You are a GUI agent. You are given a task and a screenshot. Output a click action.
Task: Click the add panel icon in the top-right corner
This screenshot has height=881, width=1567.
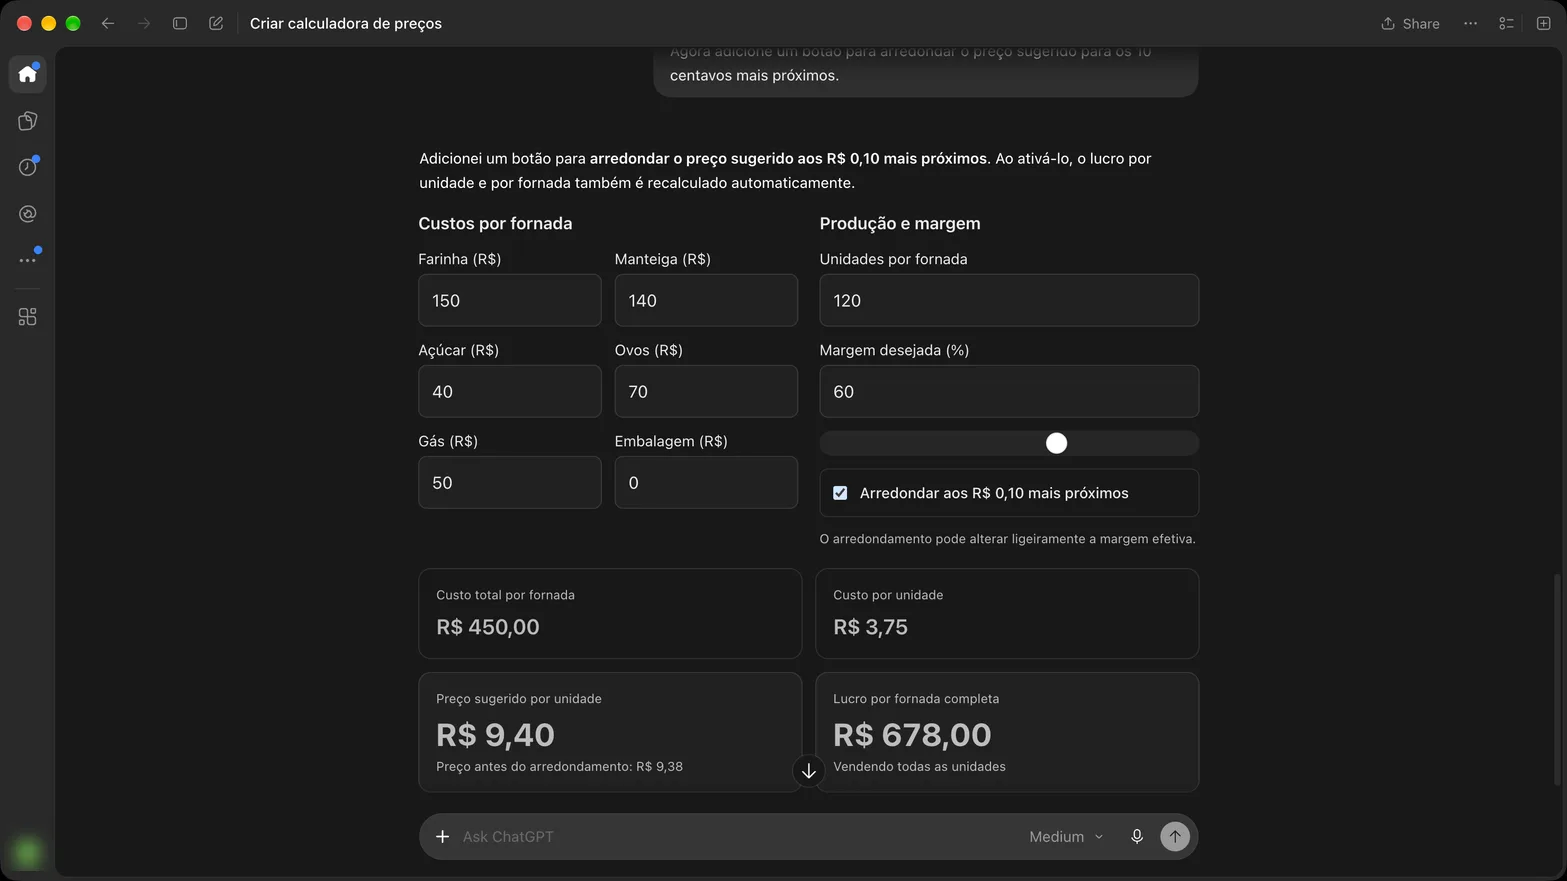click(x=1543, y=23)
